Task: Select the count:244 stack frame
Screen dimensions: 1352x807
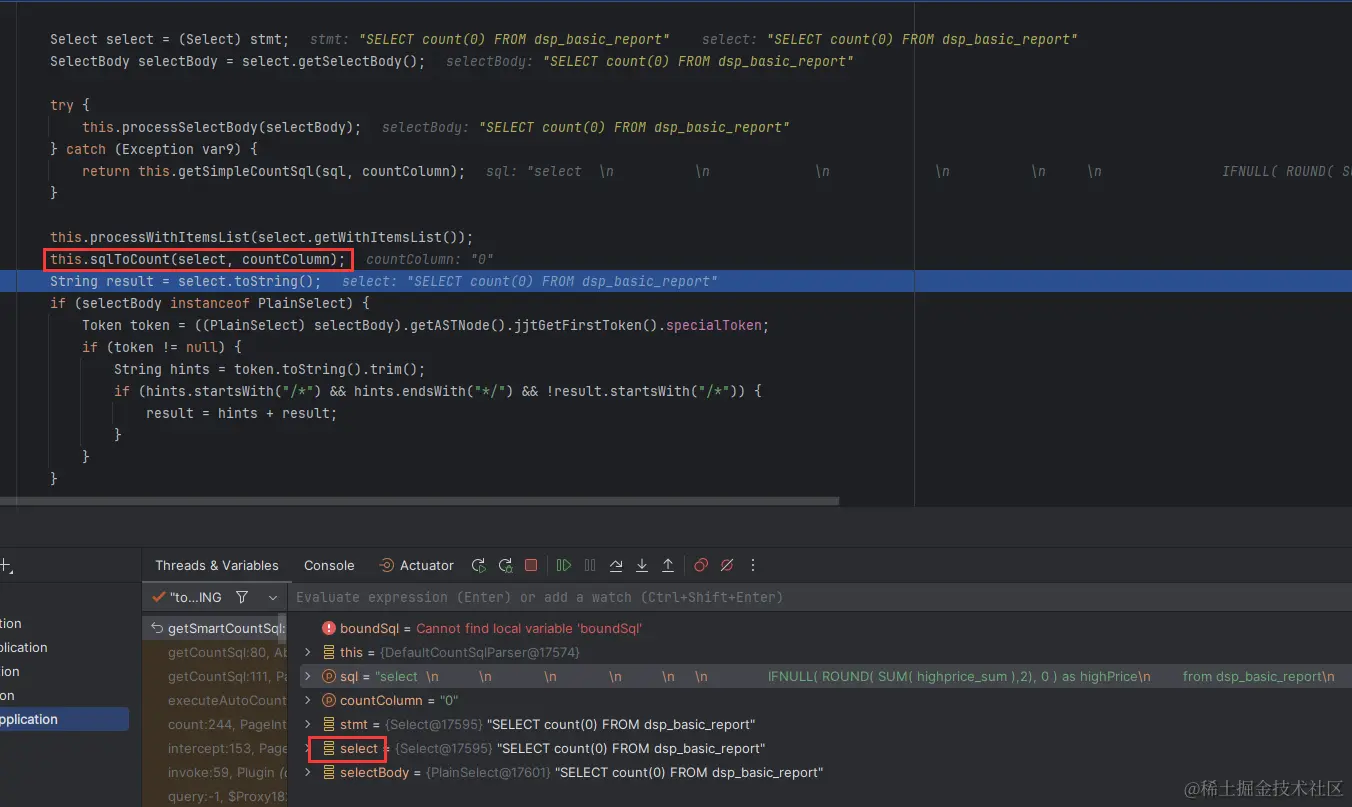Action: (217, 725)
